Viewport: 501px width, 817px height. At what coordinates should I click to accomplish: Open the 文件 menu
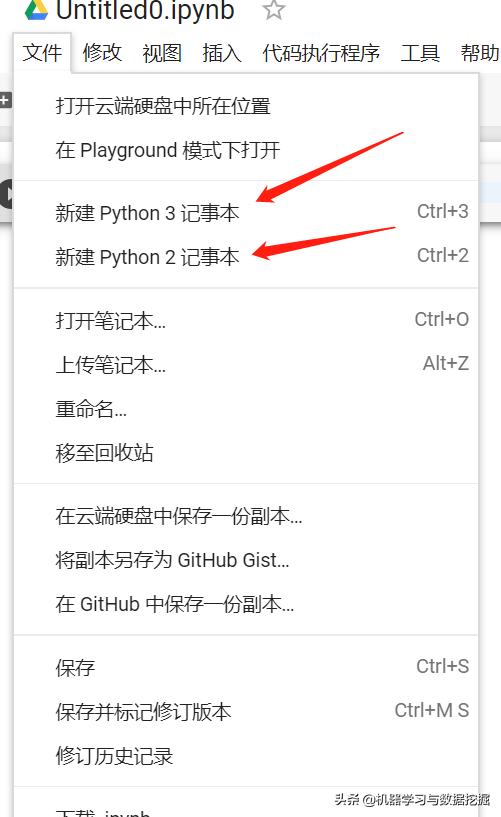tap(42, 53)
